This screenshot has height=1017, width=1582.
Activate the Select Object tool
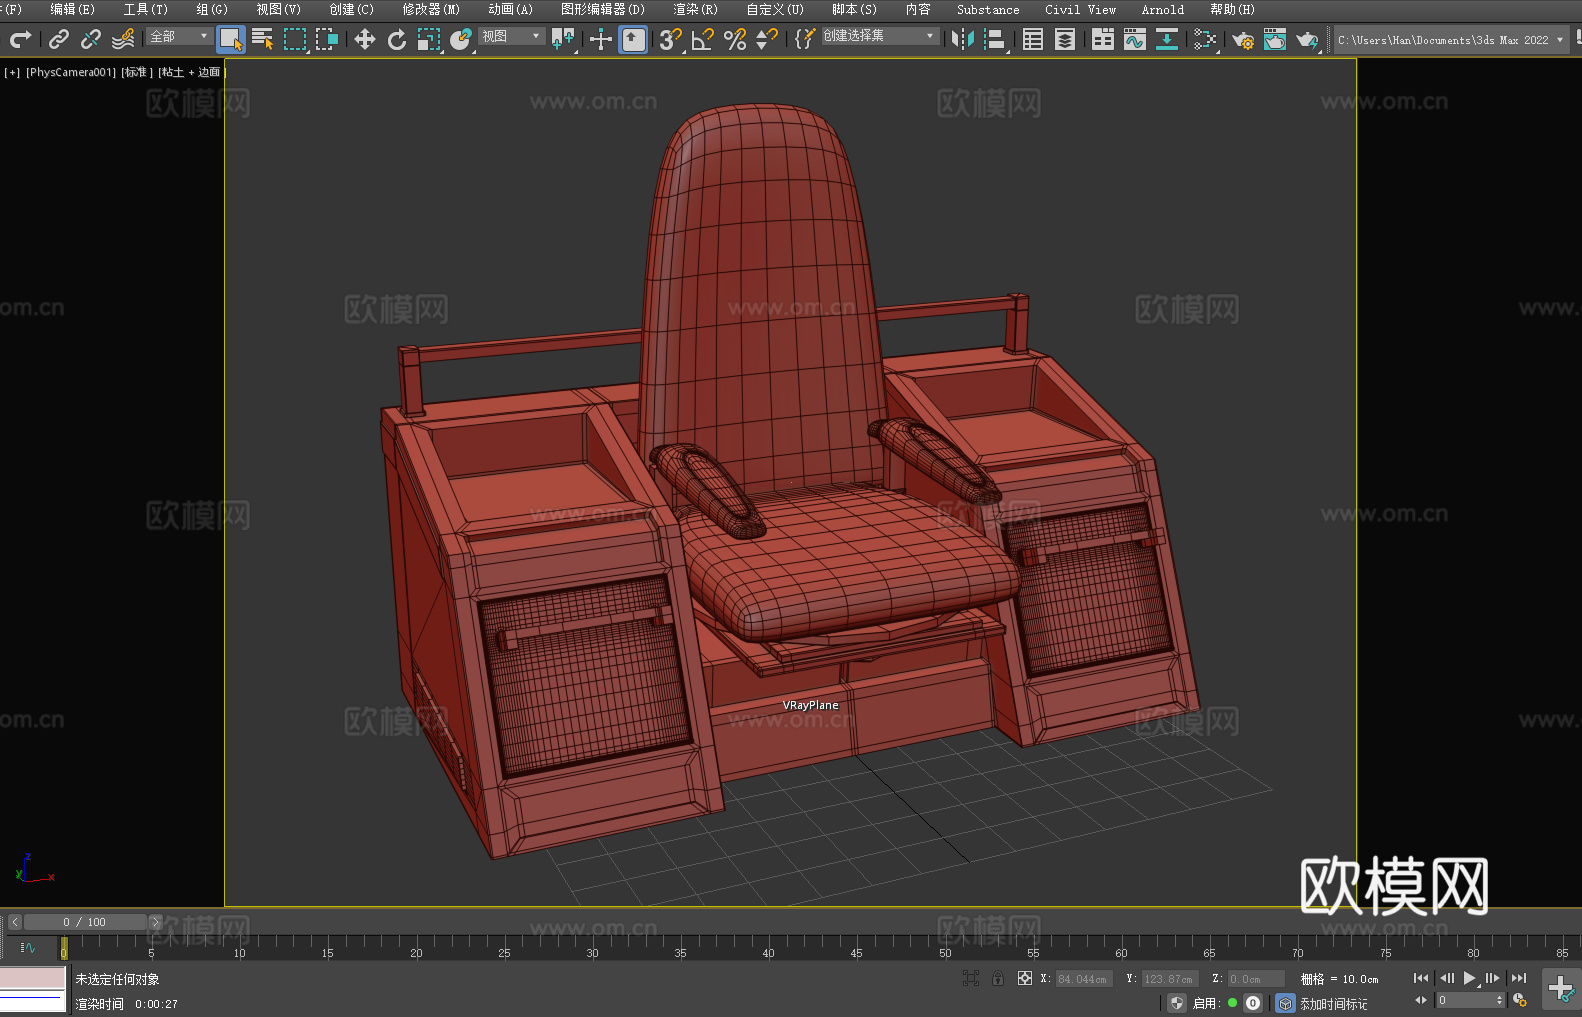(231, 39)
